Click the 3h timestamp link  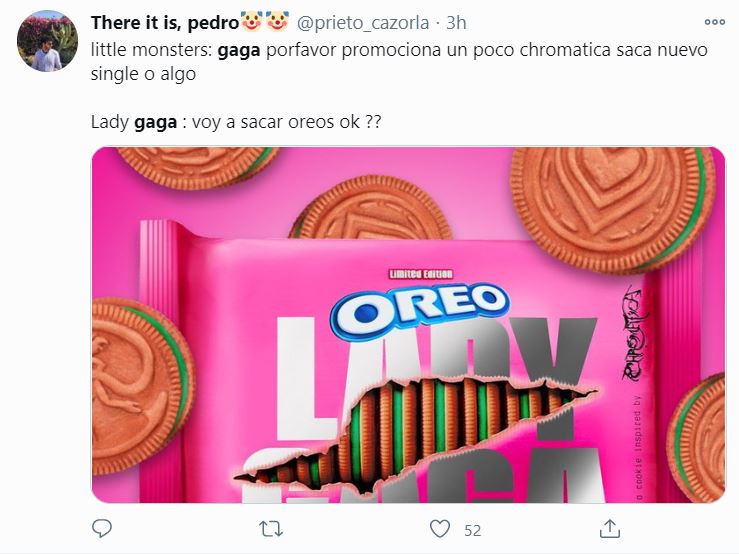click(x=456, y=23)
